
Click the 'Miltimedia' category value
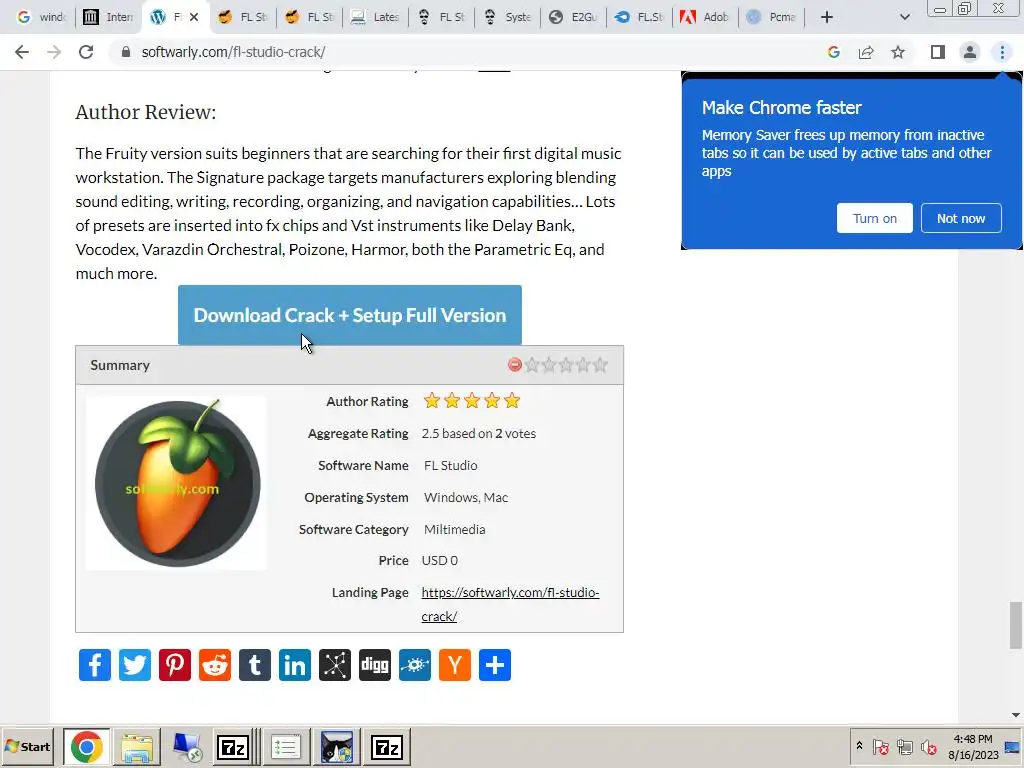coord(455,530)
